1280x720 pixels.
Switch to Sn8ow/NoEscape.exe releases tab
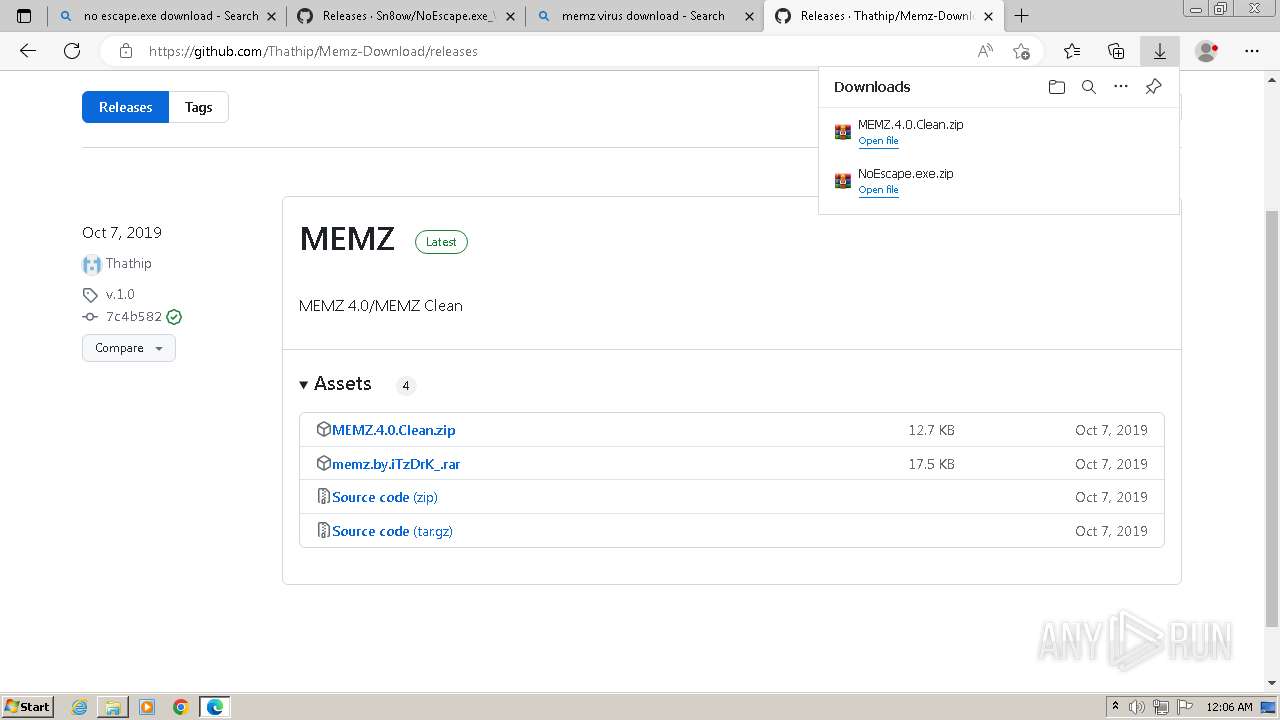[406, 16]
